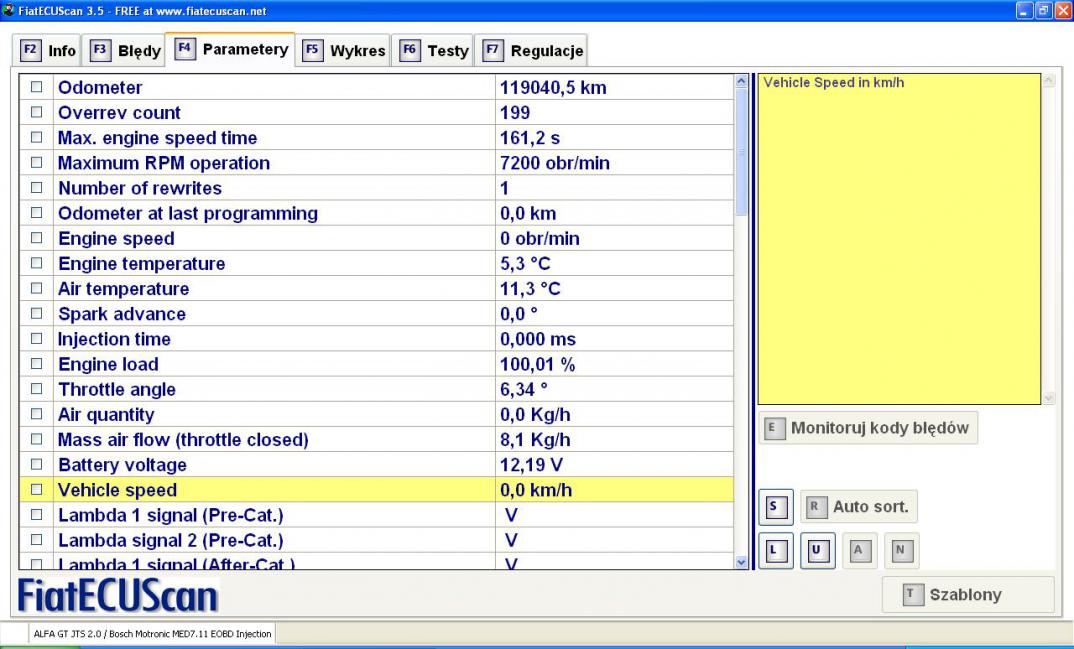This screenshot has height=649, width=1074.
Task: Tick the Air temperature checkbox
Action: pos(36,288)
